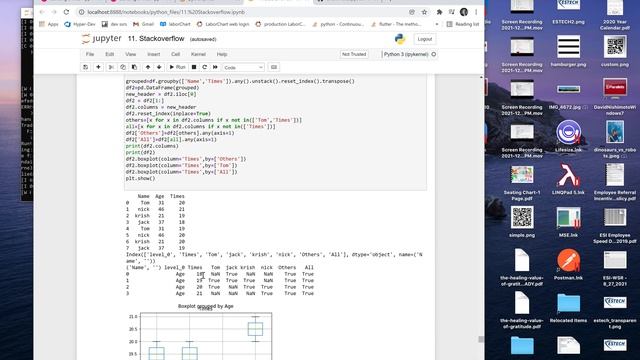Open Chrome extensions puzzle icon
The width and height of the screenshot is (640, 360).
(x=439, y=12)
